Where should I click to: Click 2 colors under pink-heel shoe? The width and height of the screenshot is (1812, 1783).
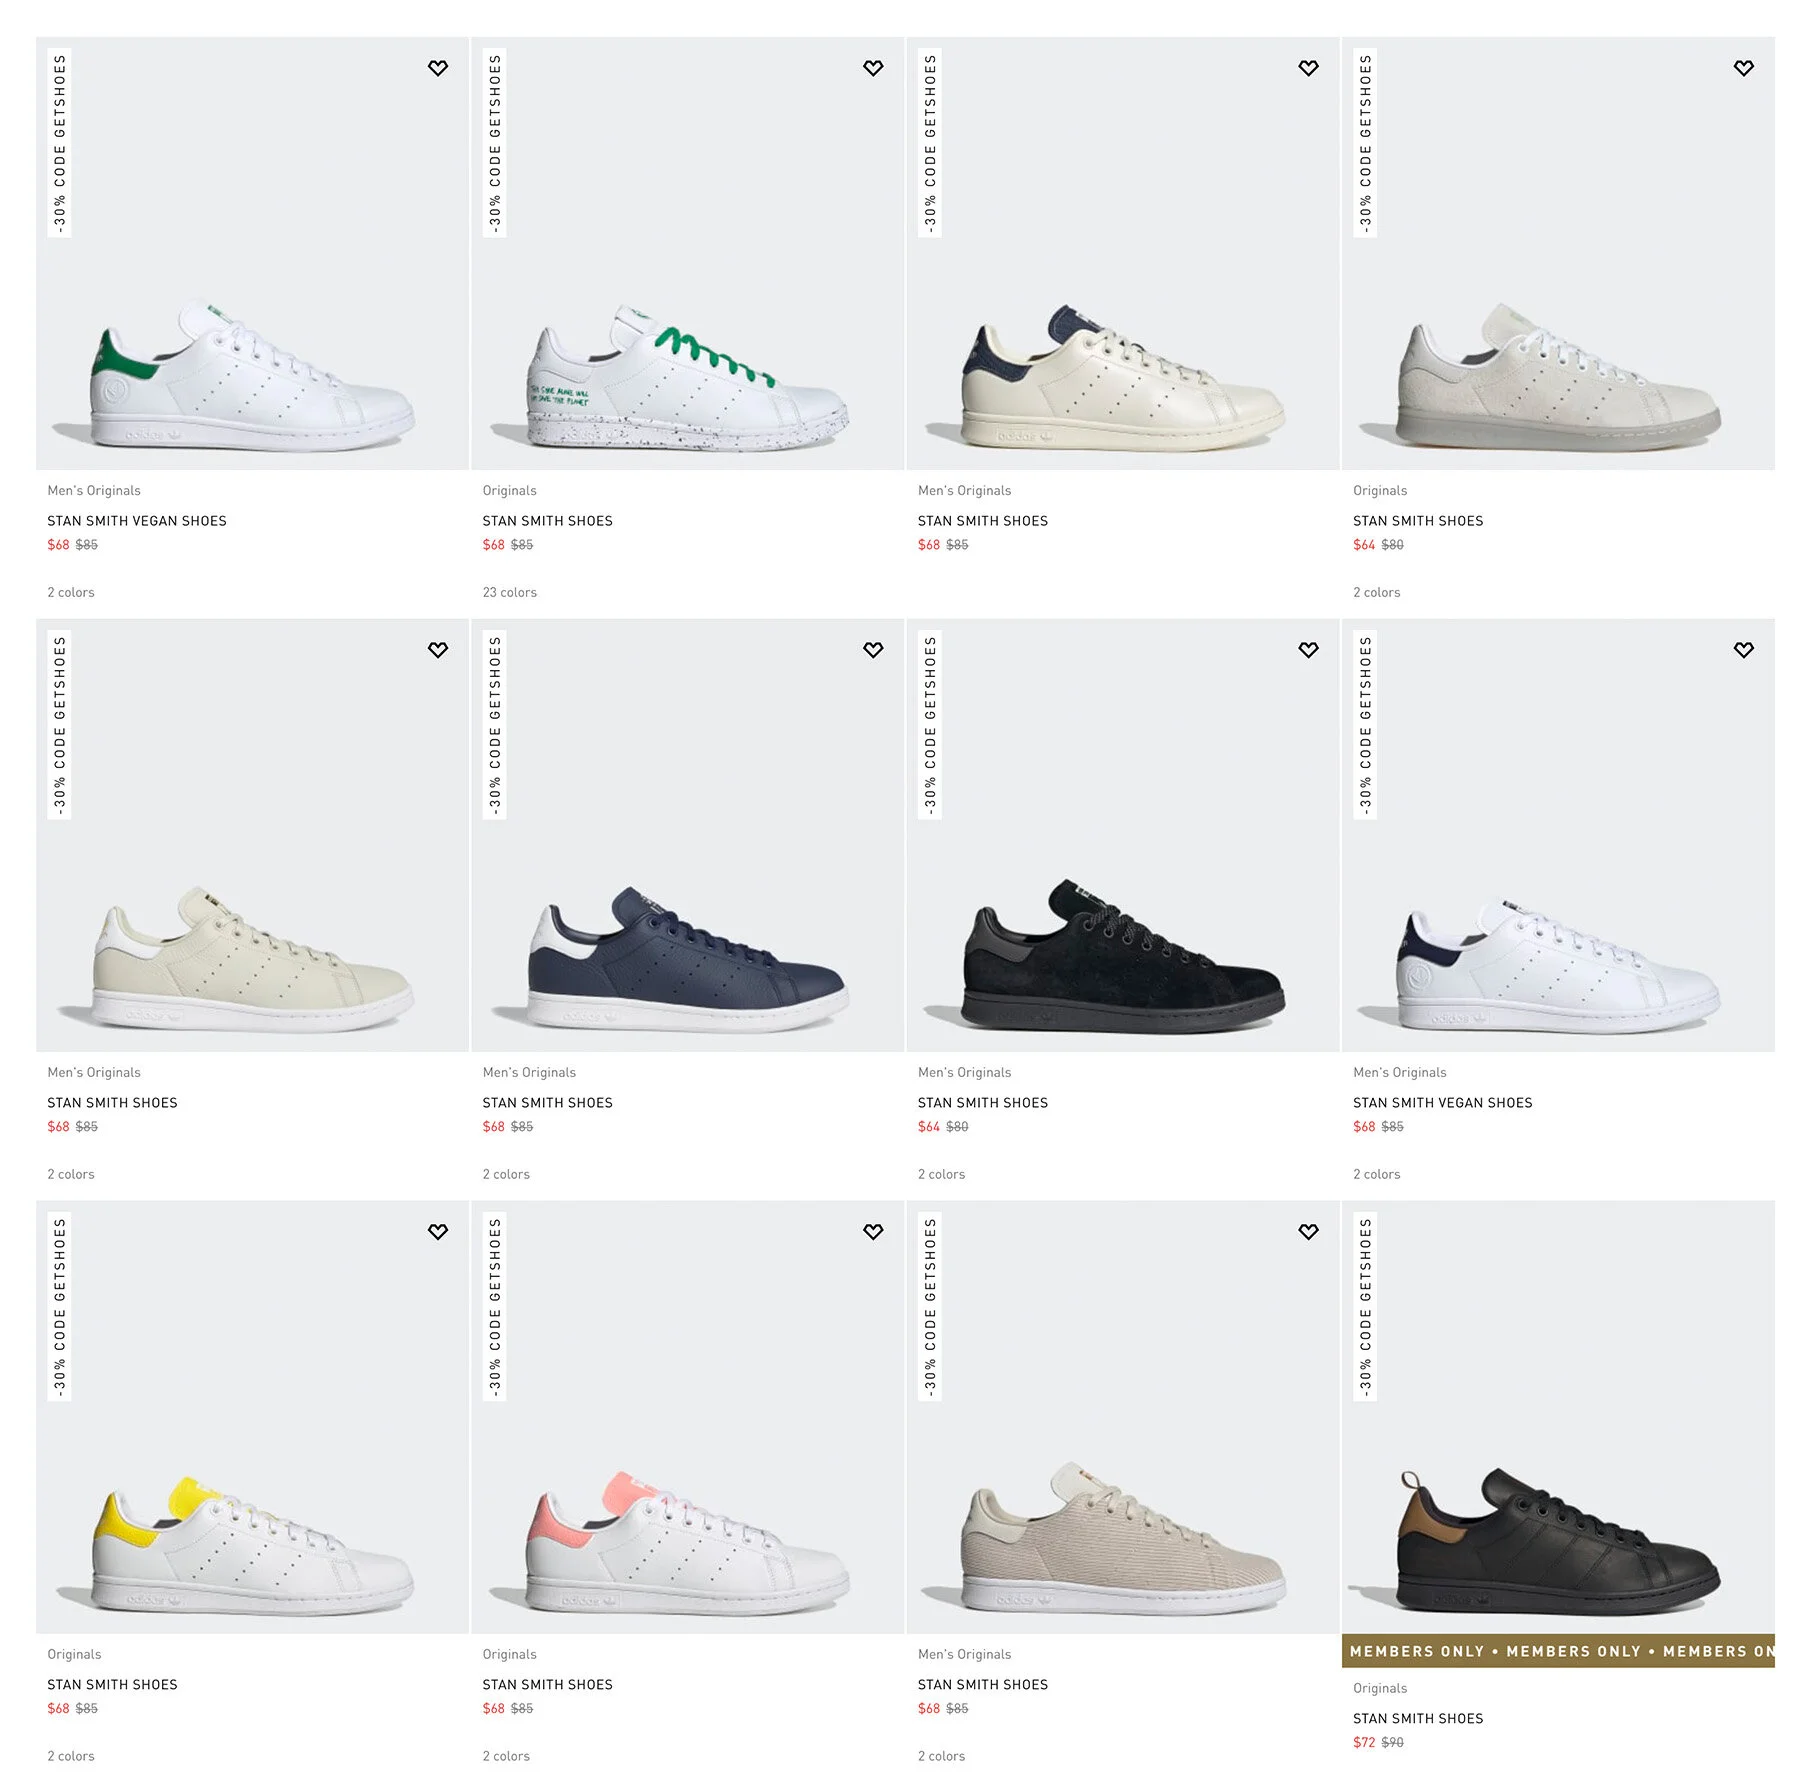(506, 1756)
